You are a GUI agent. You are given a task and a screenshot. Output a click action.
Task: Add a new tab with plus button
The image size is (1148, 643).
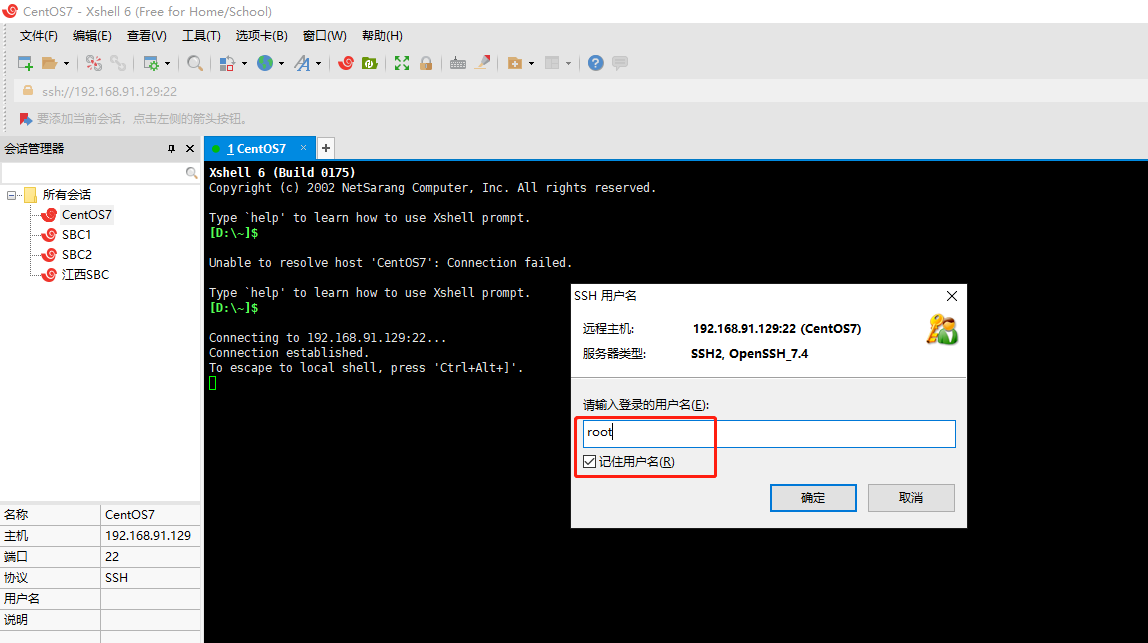(x=326, y=149)
